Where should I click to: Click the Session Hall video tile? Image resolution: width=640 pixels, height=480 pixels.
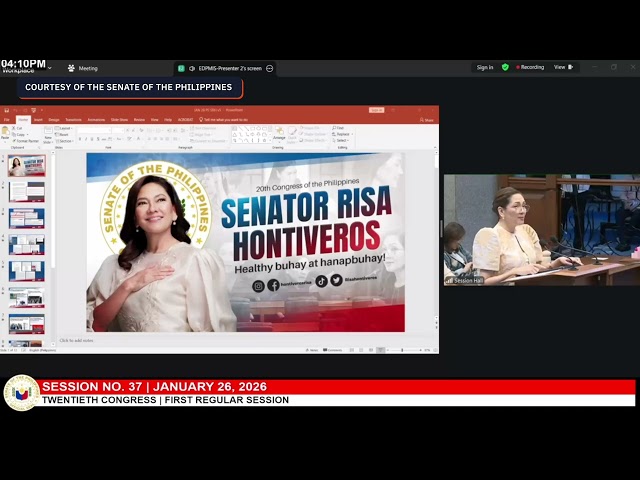(x=542, y=230)
